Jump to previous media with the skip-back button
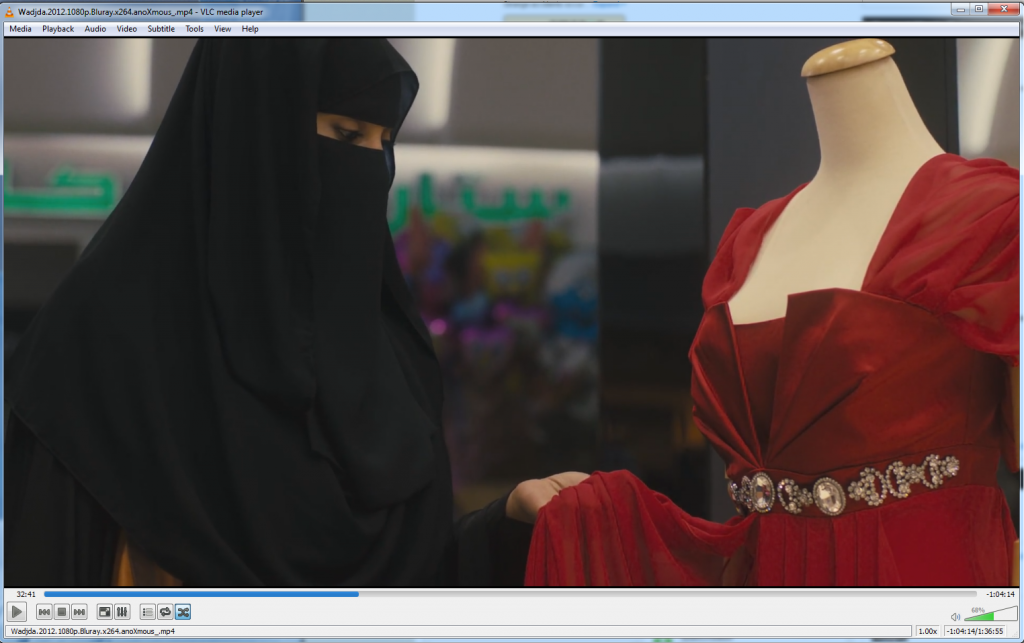The width and height of the screenshot is (1024, 643). pyautogui.click(x=44, y=612)
